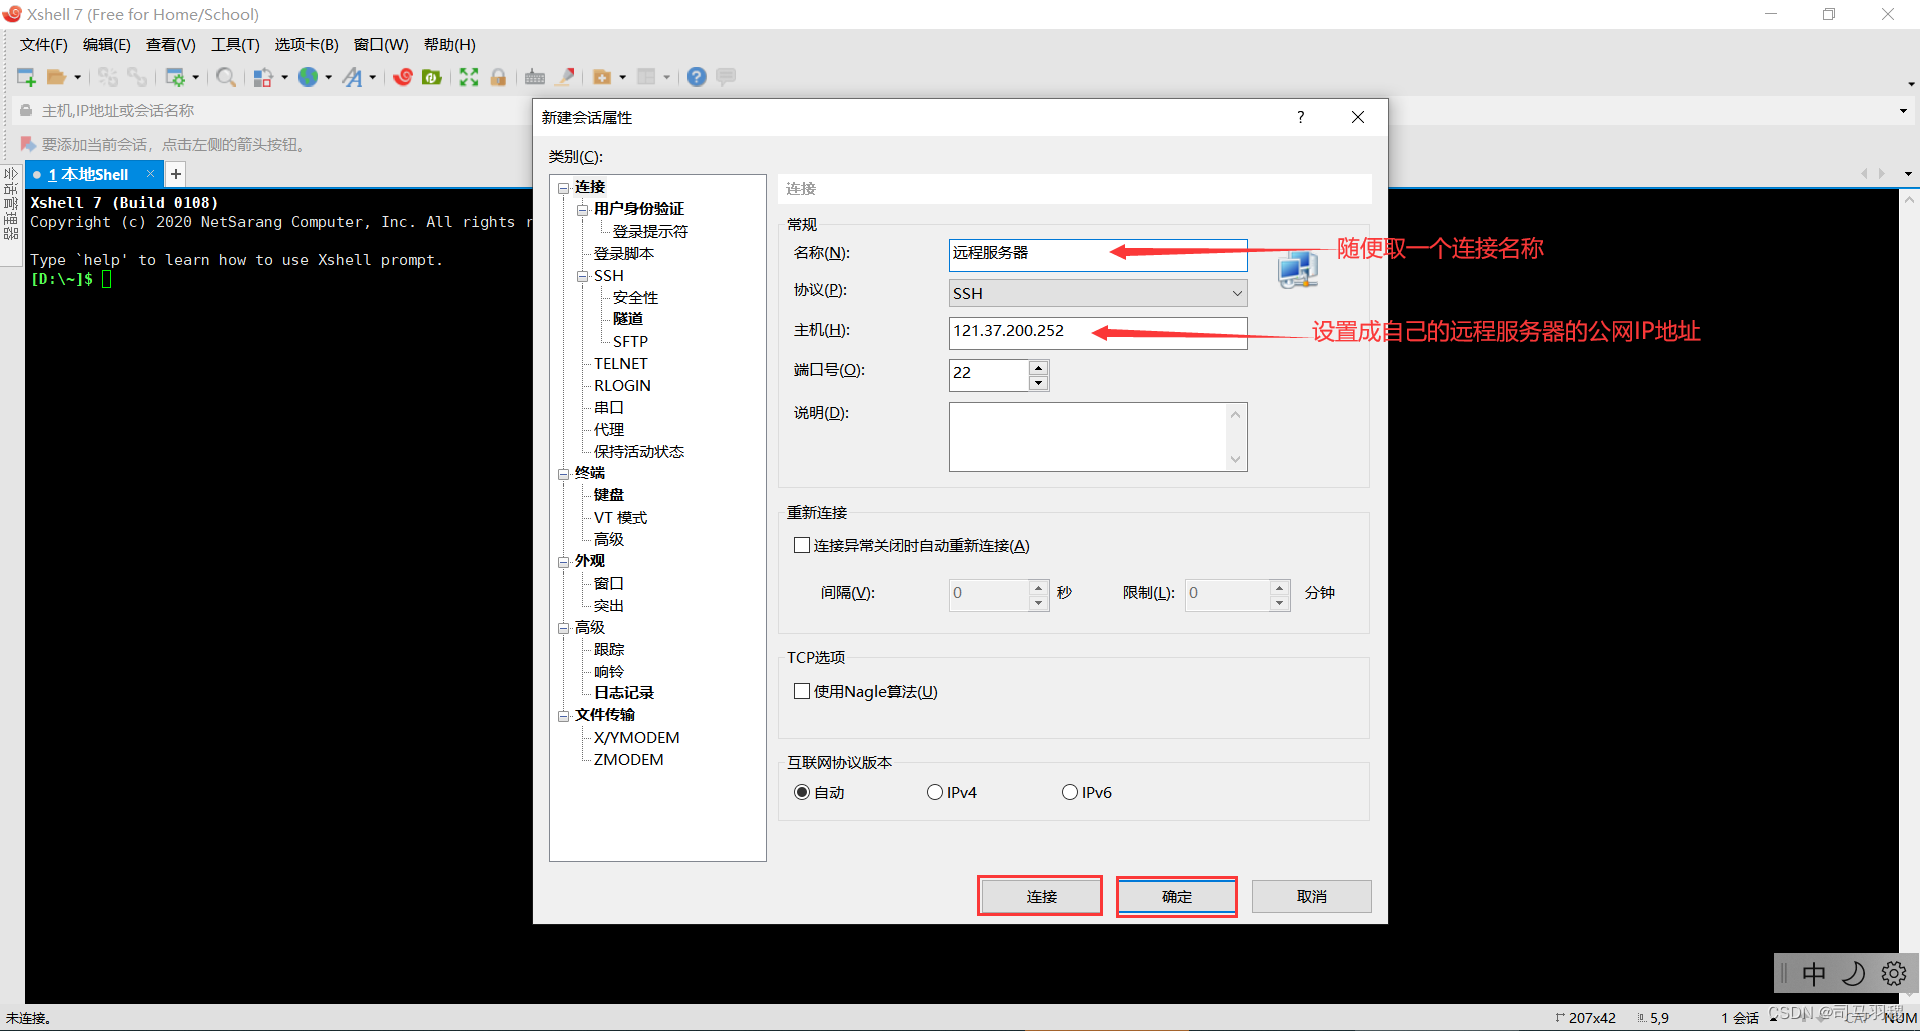Click the 主机 input field
Image resolution: width=1920 pixels, height=1031 pixels.
(x=1098, y=332)
